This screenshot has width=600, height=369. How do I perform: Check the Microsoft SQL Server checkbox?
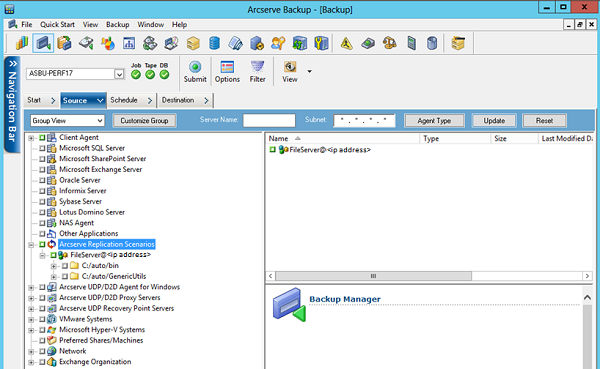pyautogui.click(x=42, y=148)
